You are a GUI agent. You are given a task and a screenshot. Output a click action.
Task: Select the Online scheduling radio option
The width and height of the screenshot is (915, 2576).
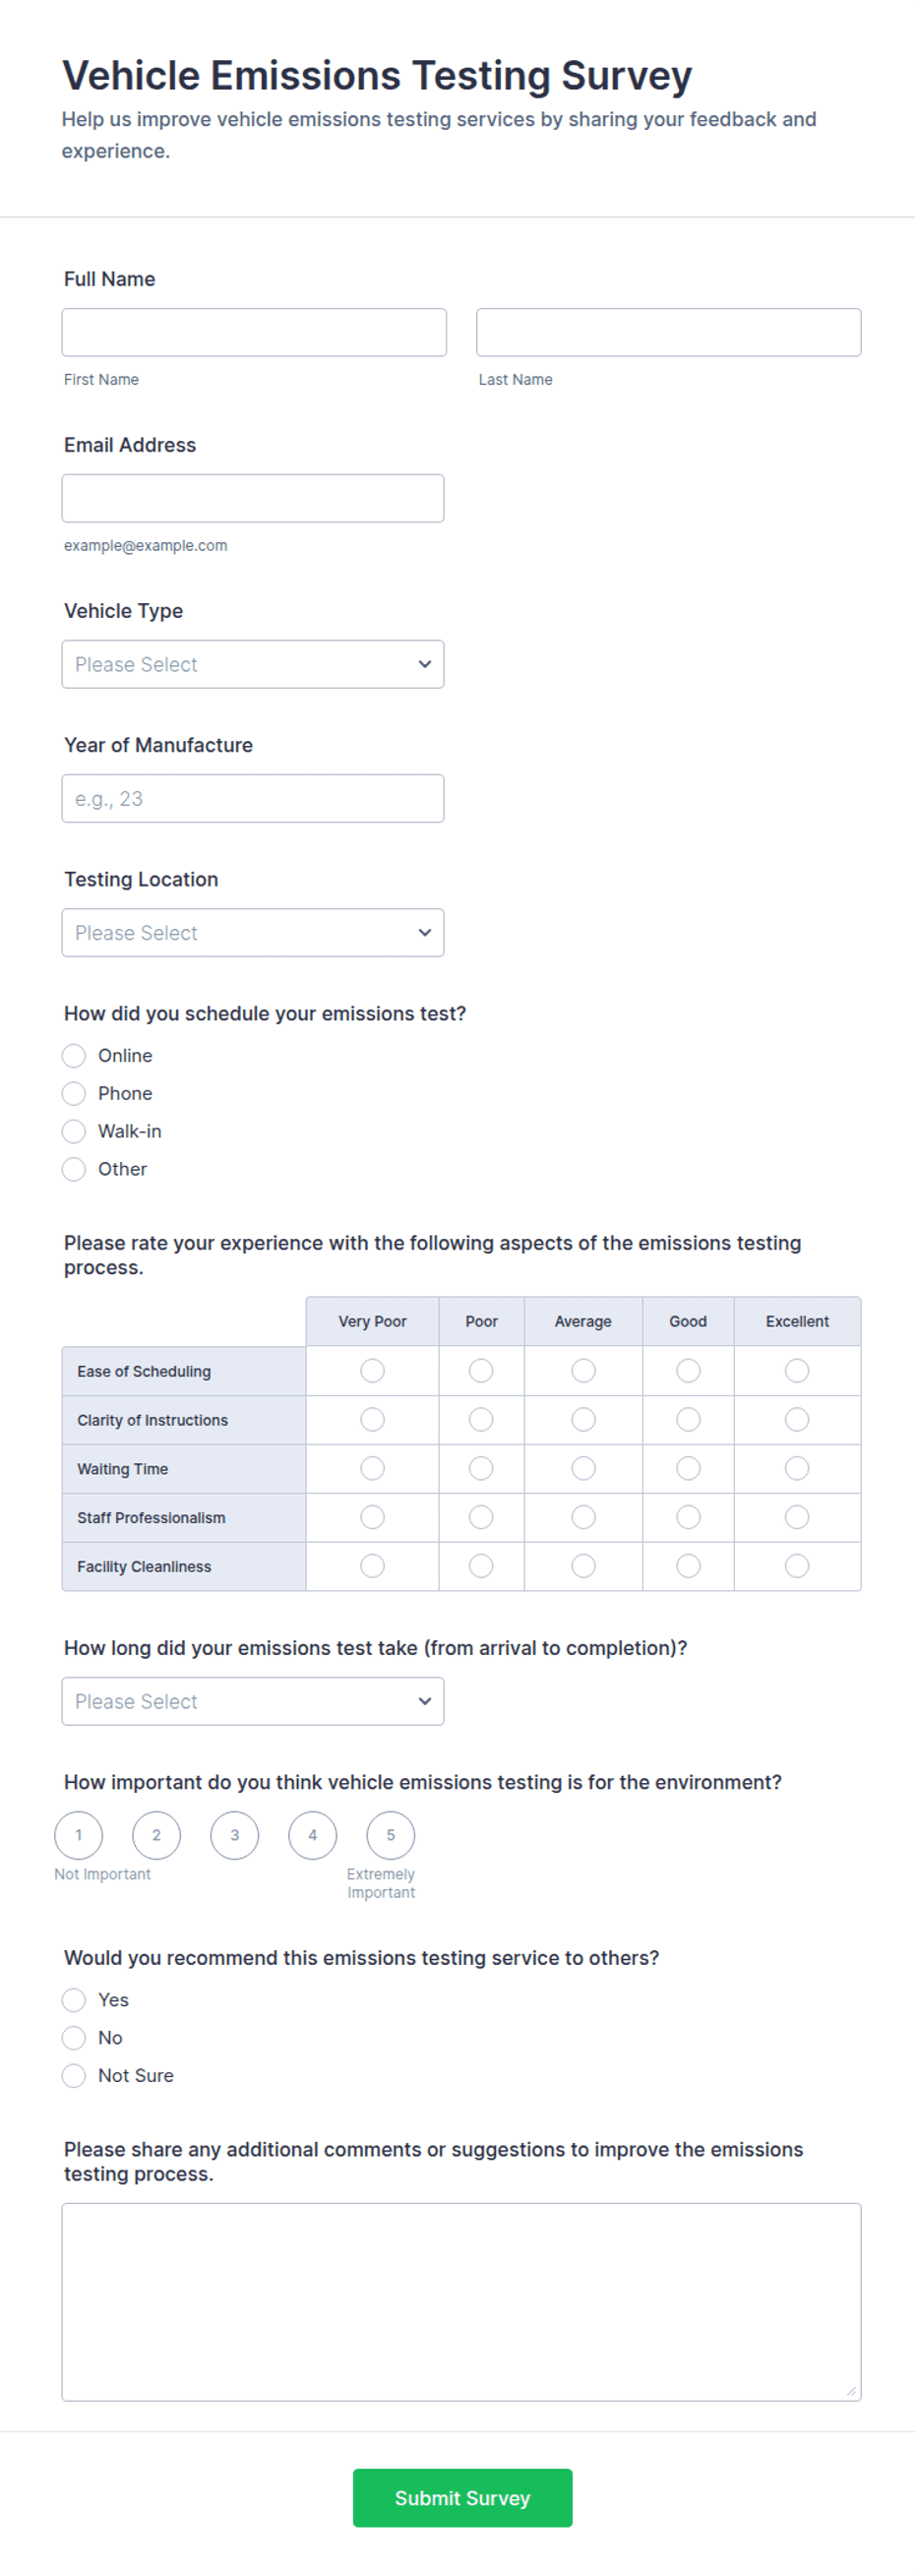74,1055
